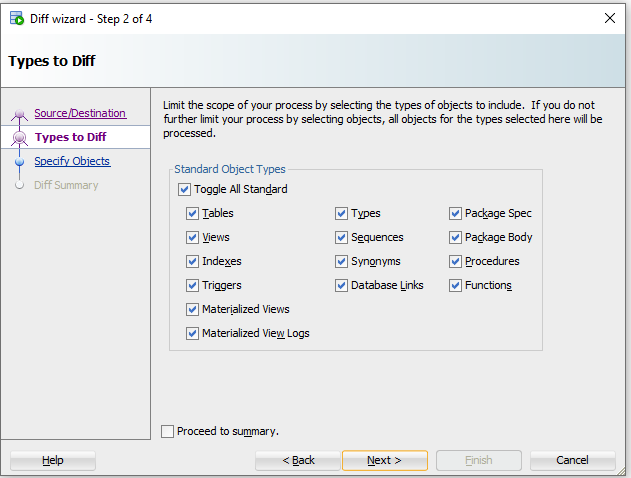Deselect Materialized View Logs
Image resolution: width=631 pixels, height=478 pixels.
click(x=192, y=333)
